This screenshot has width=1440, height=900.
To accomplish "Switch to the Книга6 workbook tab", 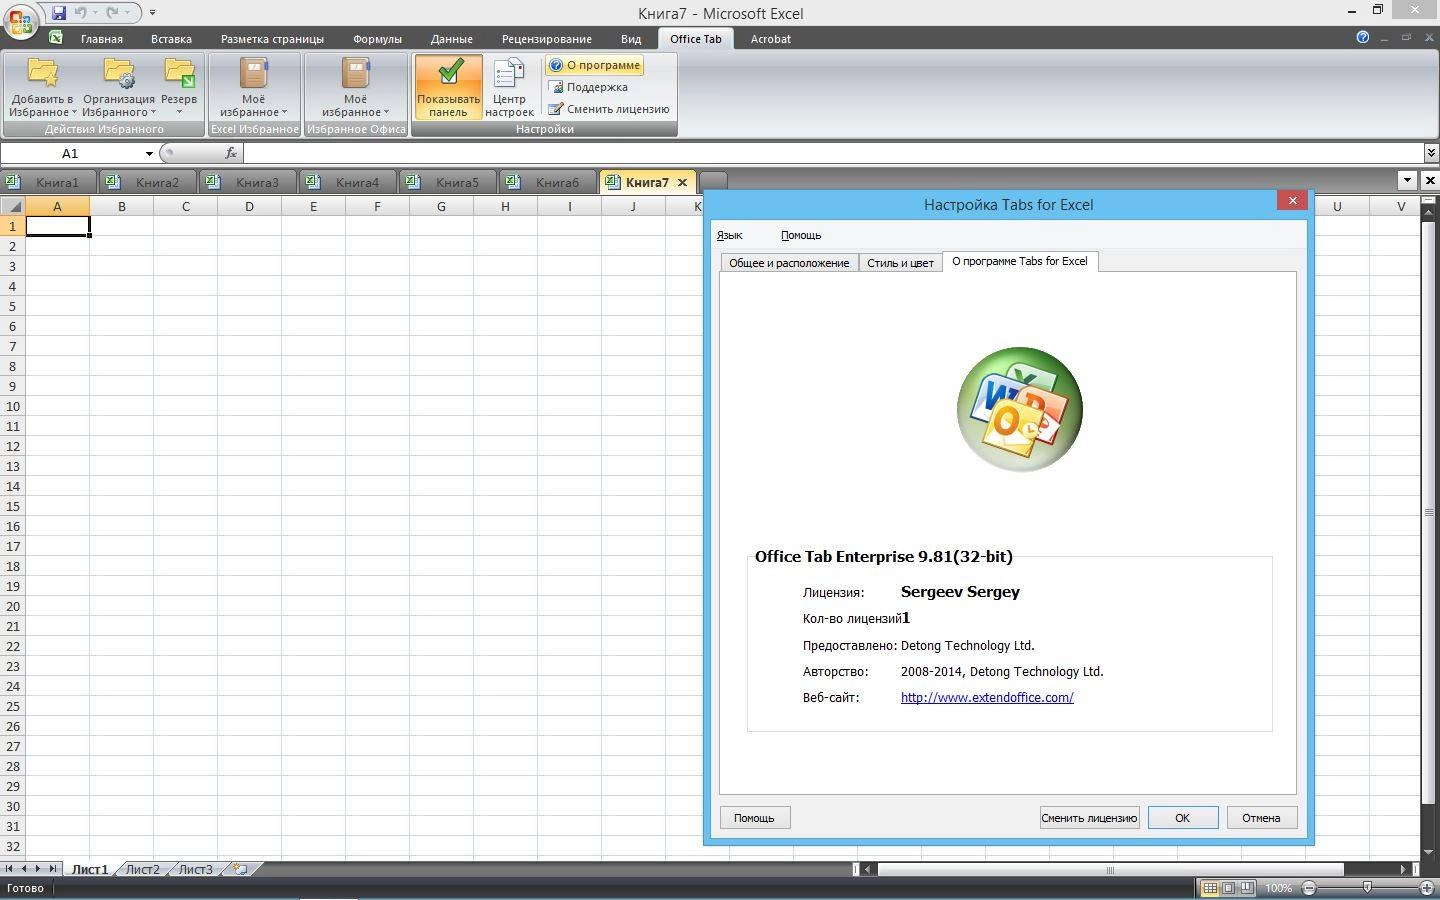I will [549, 182].
